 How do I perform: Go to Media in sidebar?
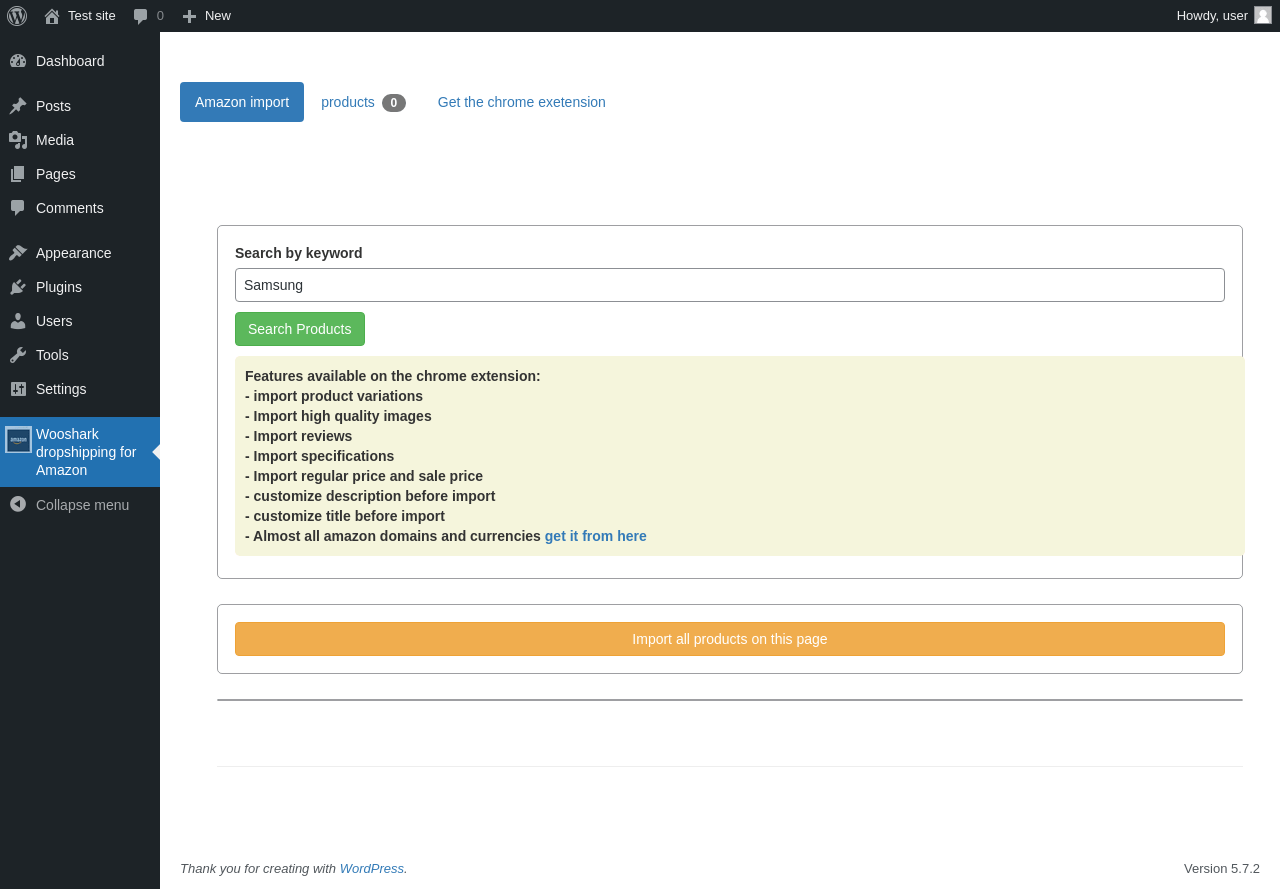(80, 140)
